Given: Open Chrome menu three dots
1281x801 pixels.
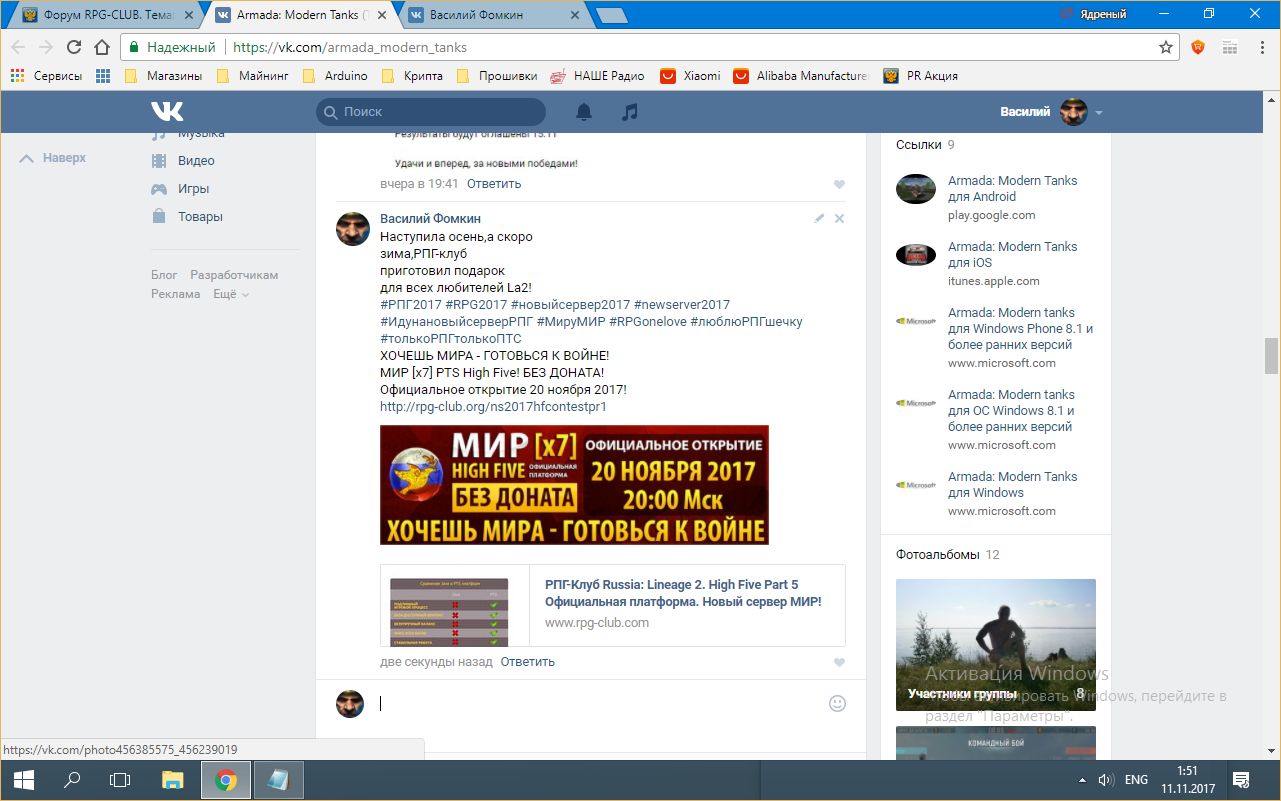Looking at the screenshot, I should click(x=1262, y=47).
